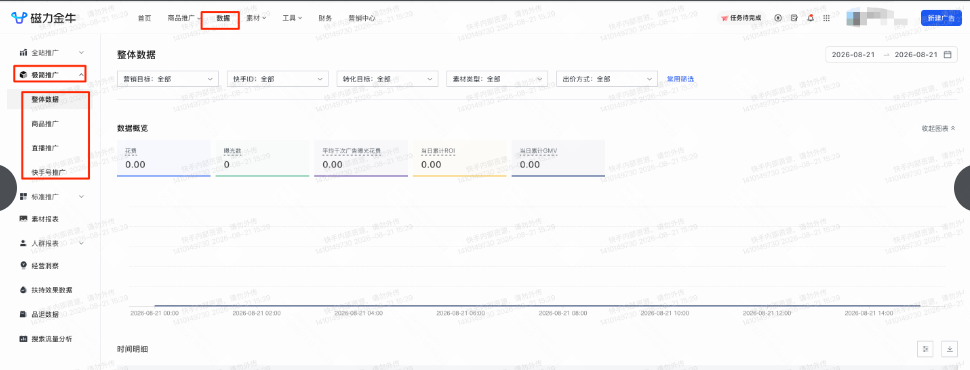Open the 转化目标 dropdown
This screenshot has width=970, height=370.
[x=387, y=79]
